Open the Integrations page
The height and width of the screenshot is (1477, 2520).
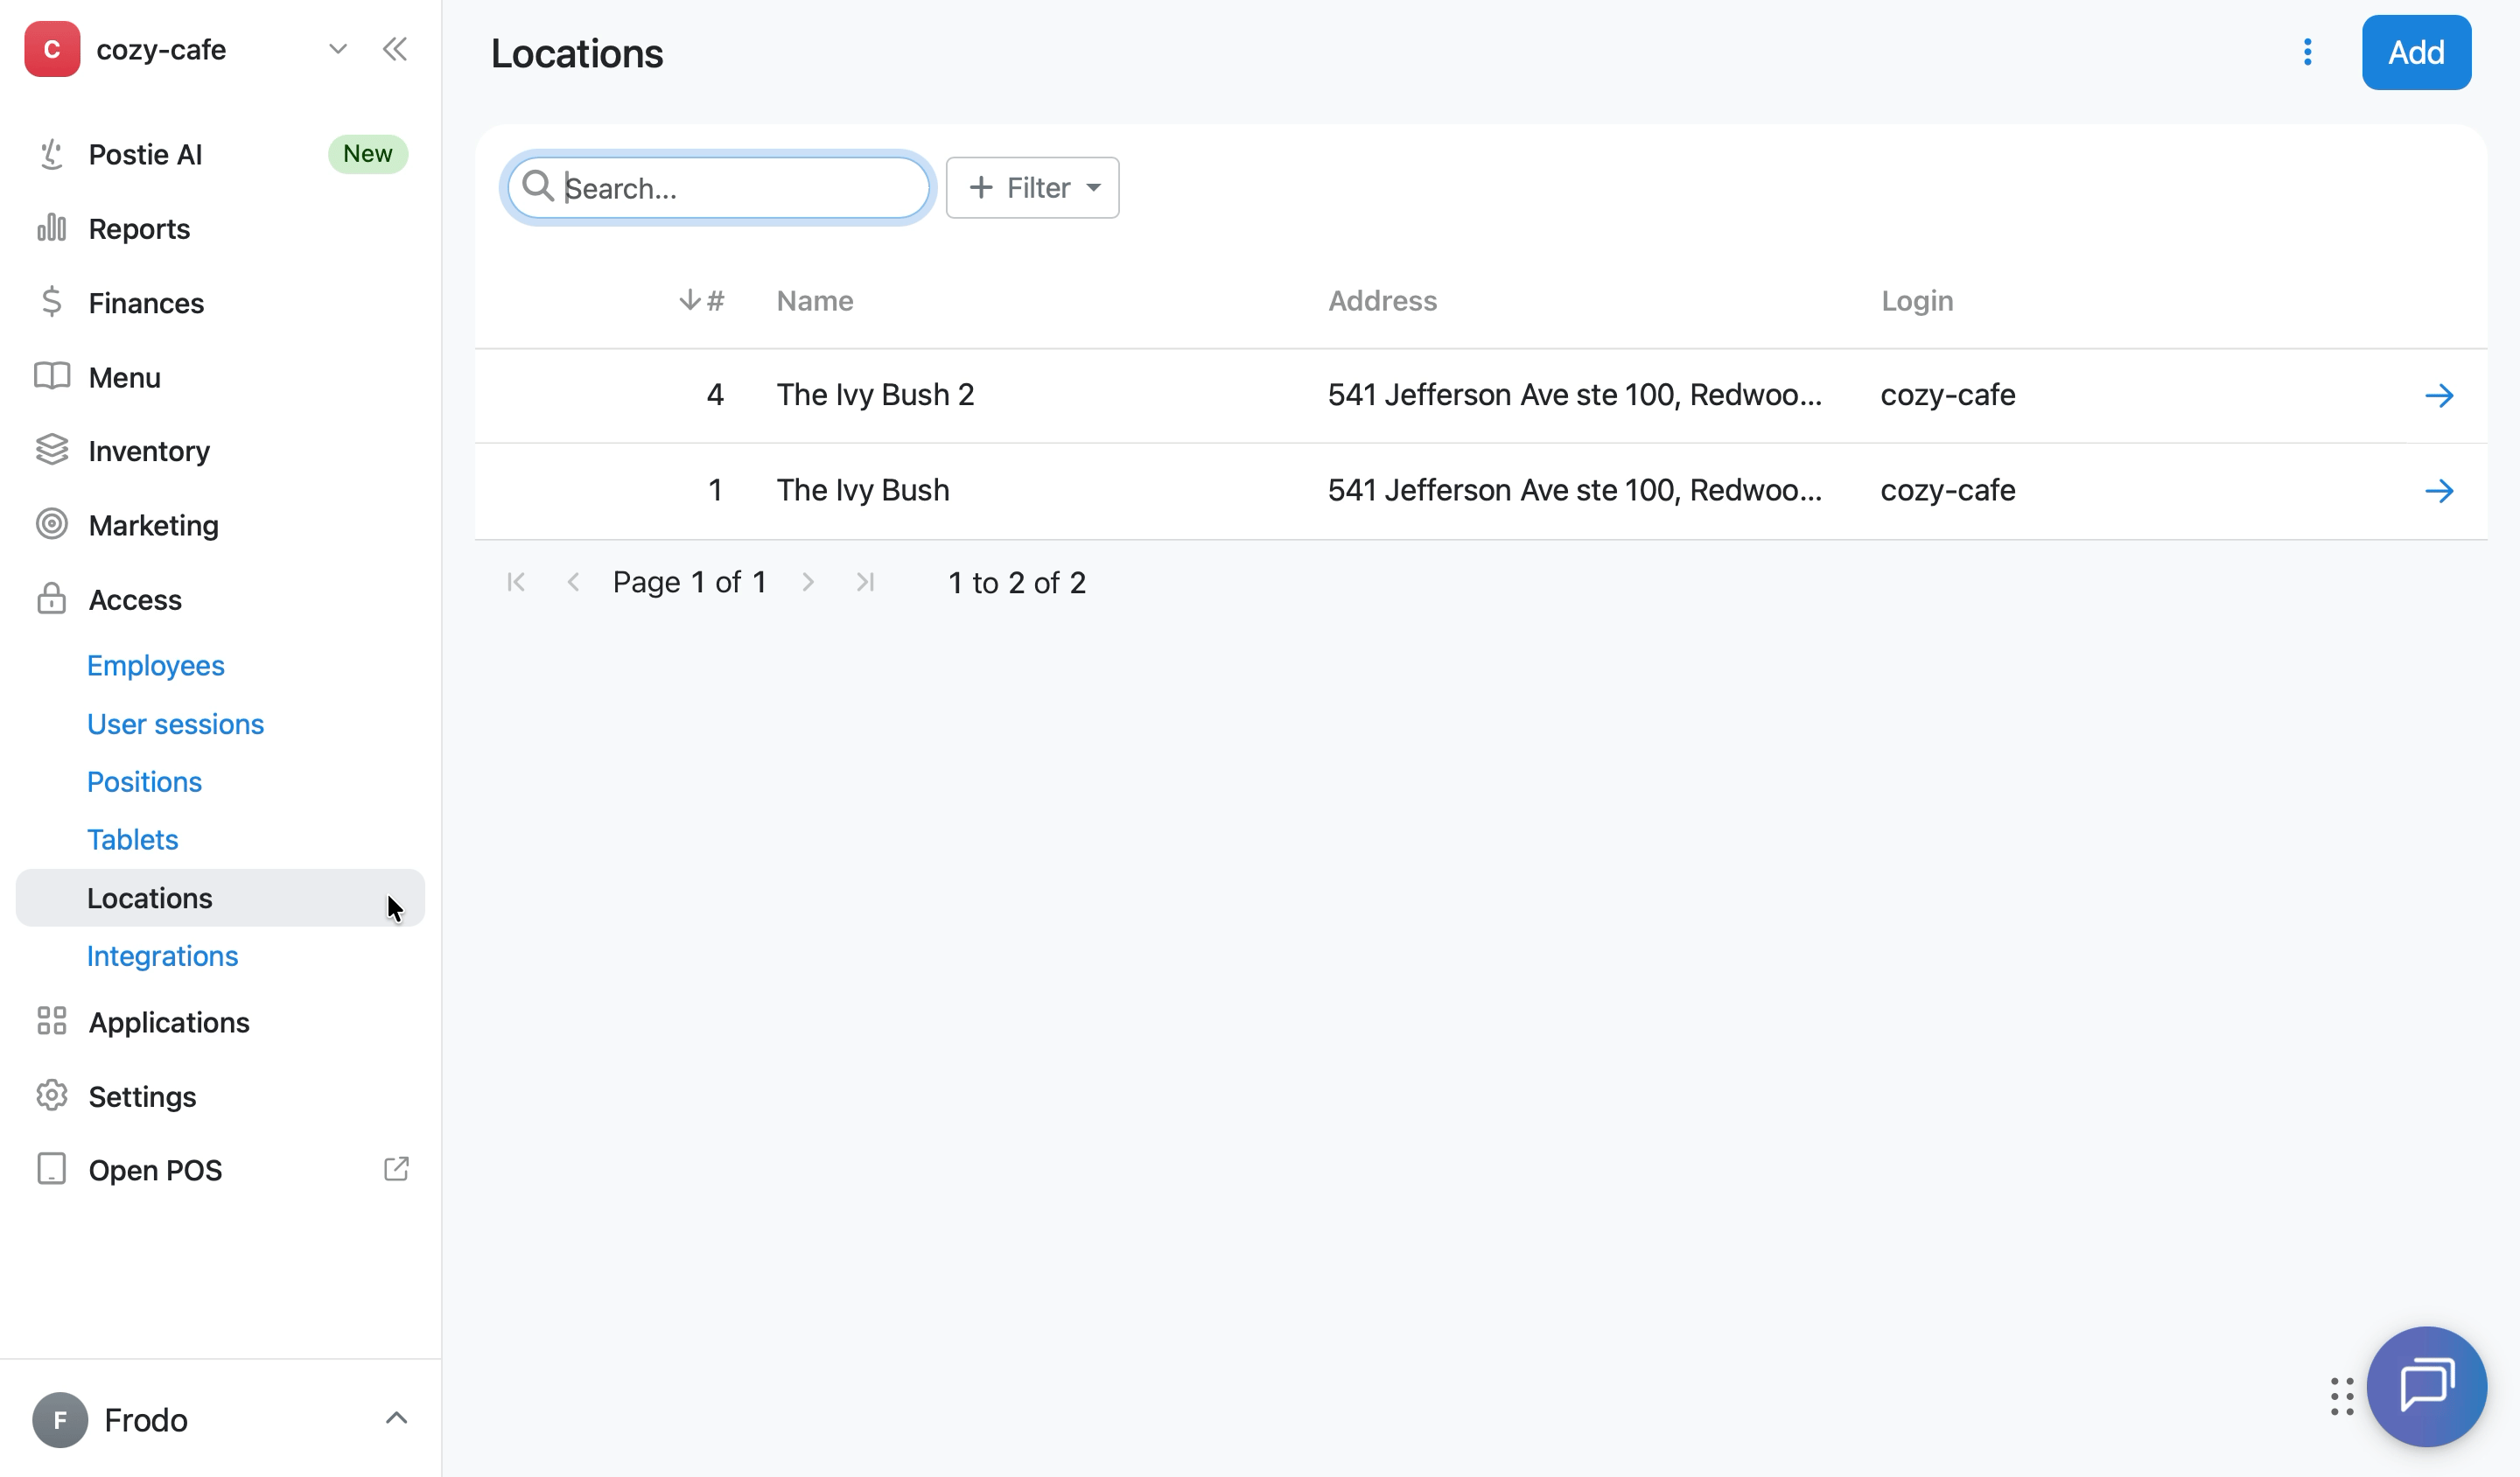[163, 956]
